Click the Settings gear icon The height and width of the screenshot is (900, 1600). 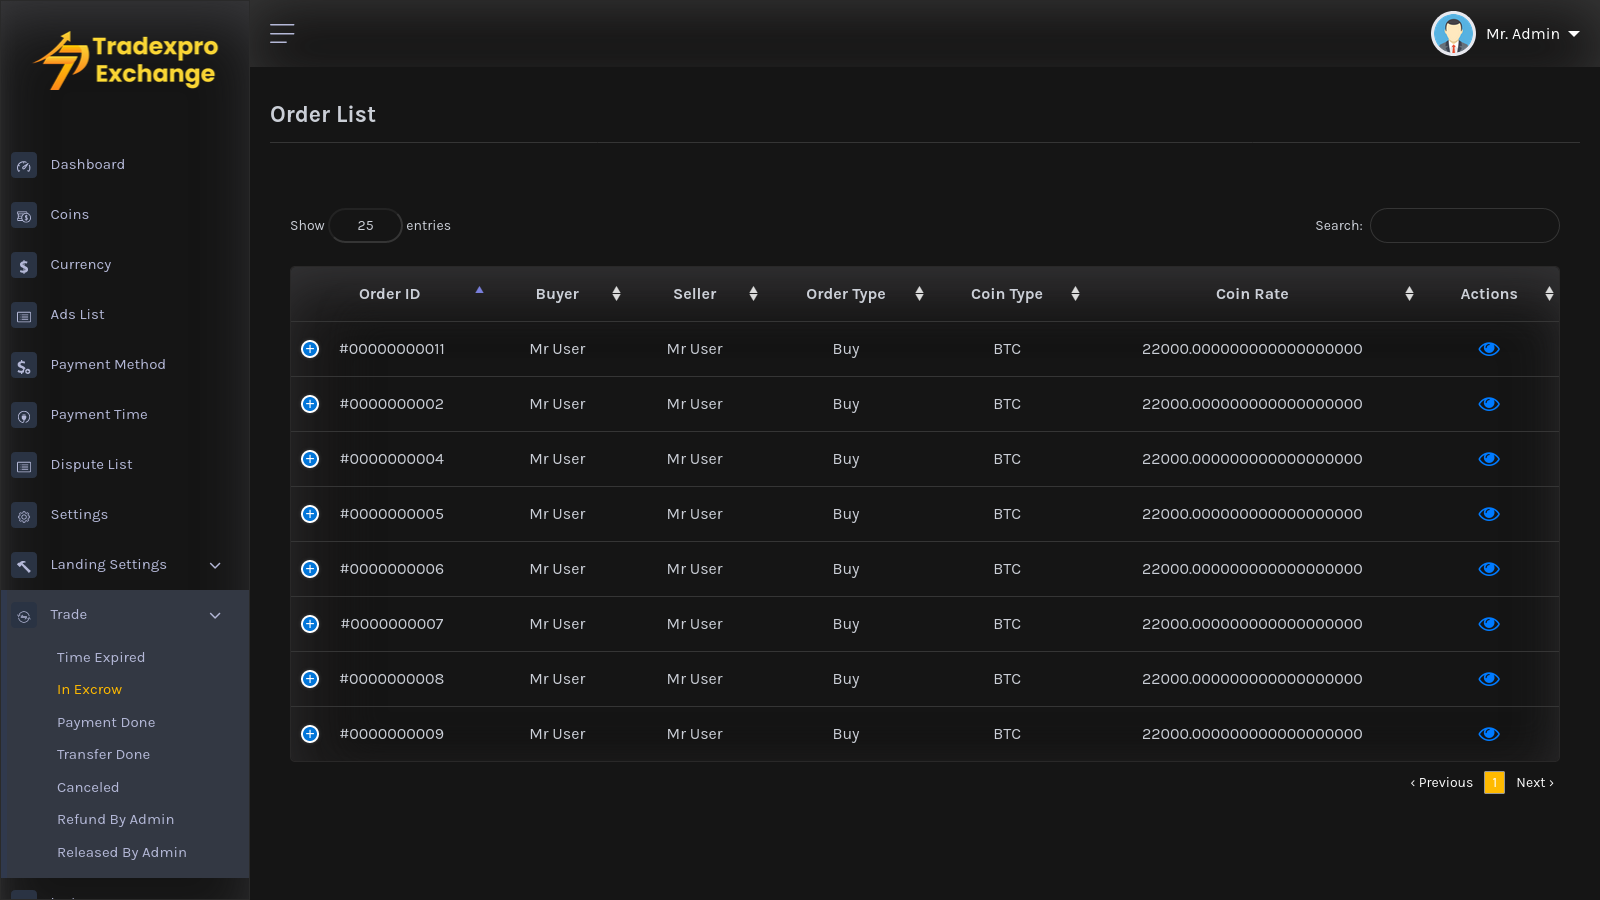[24, 515]
